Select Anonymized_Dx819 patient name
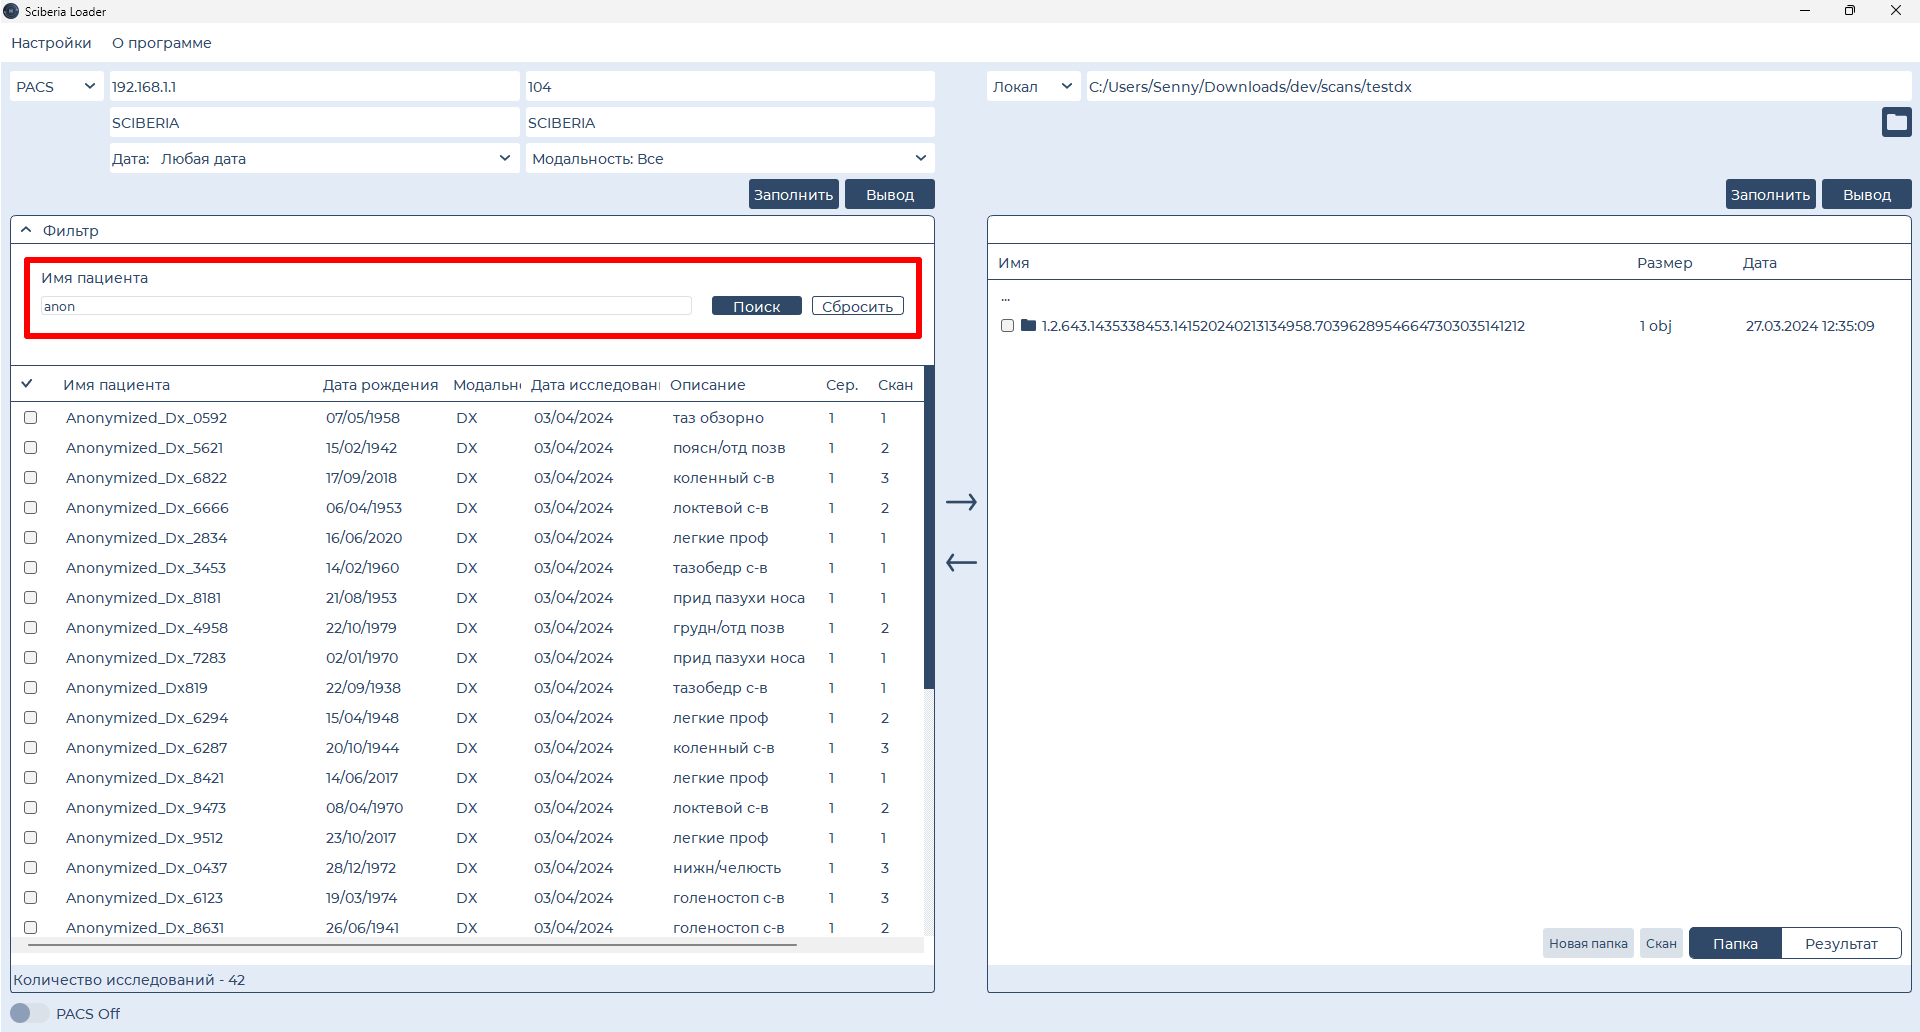 [x=137, y=688]
